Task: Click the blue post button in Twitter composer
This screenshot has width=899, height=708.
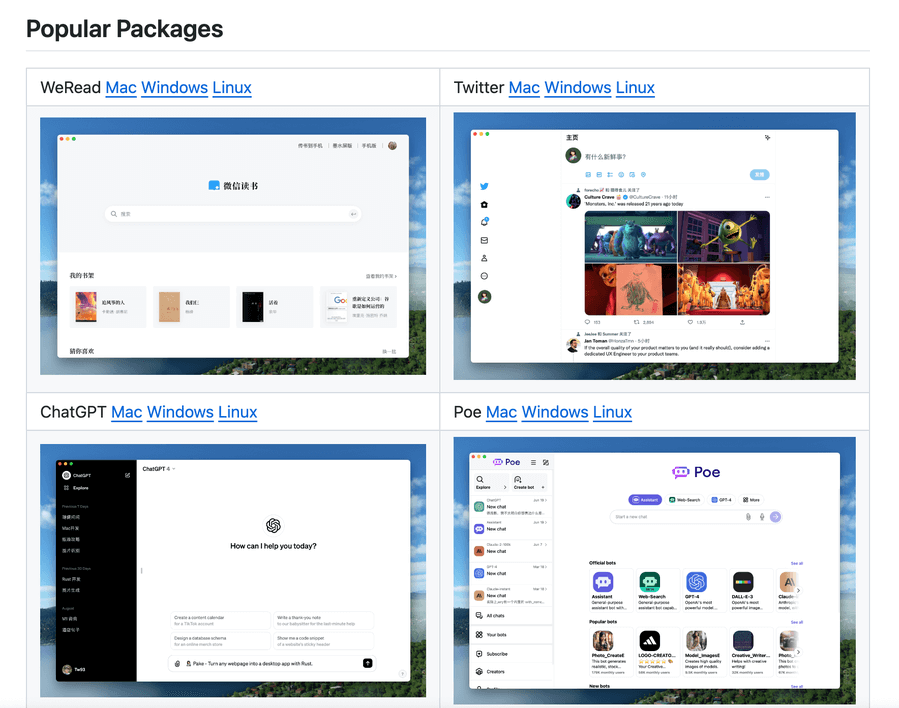Action: [x=759, y=174]
